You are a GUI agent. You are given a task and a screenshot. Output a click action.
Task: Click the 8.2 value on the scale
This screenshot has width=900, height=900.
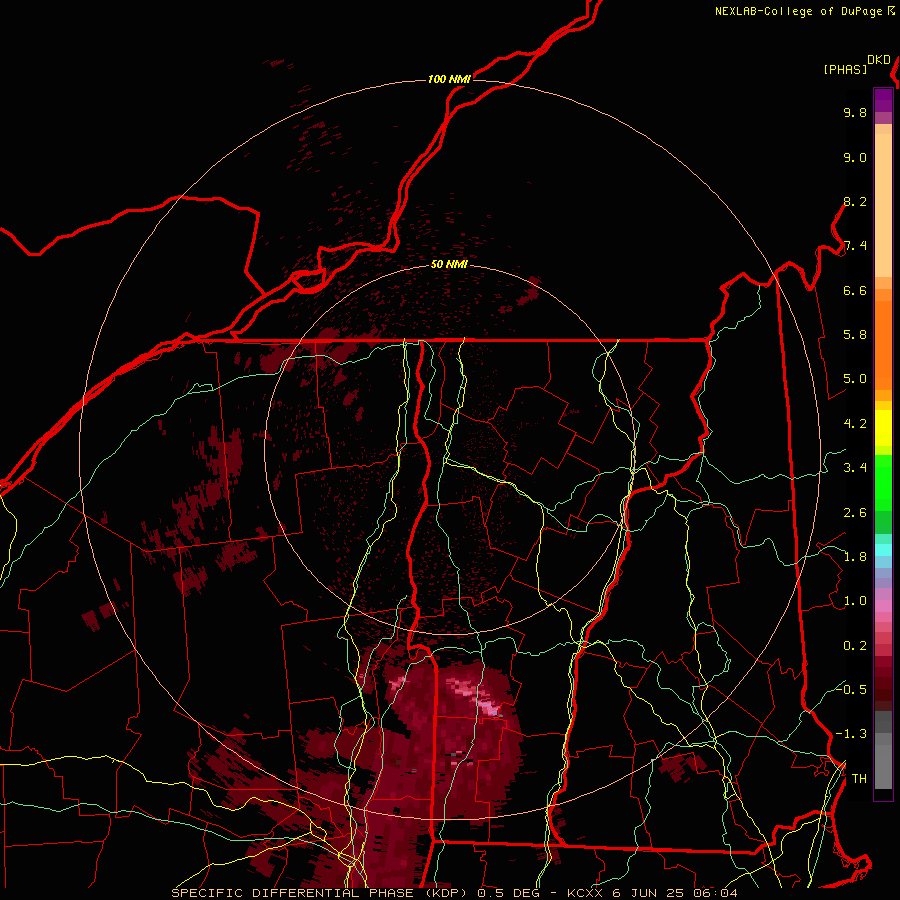[x=855, y=201]
